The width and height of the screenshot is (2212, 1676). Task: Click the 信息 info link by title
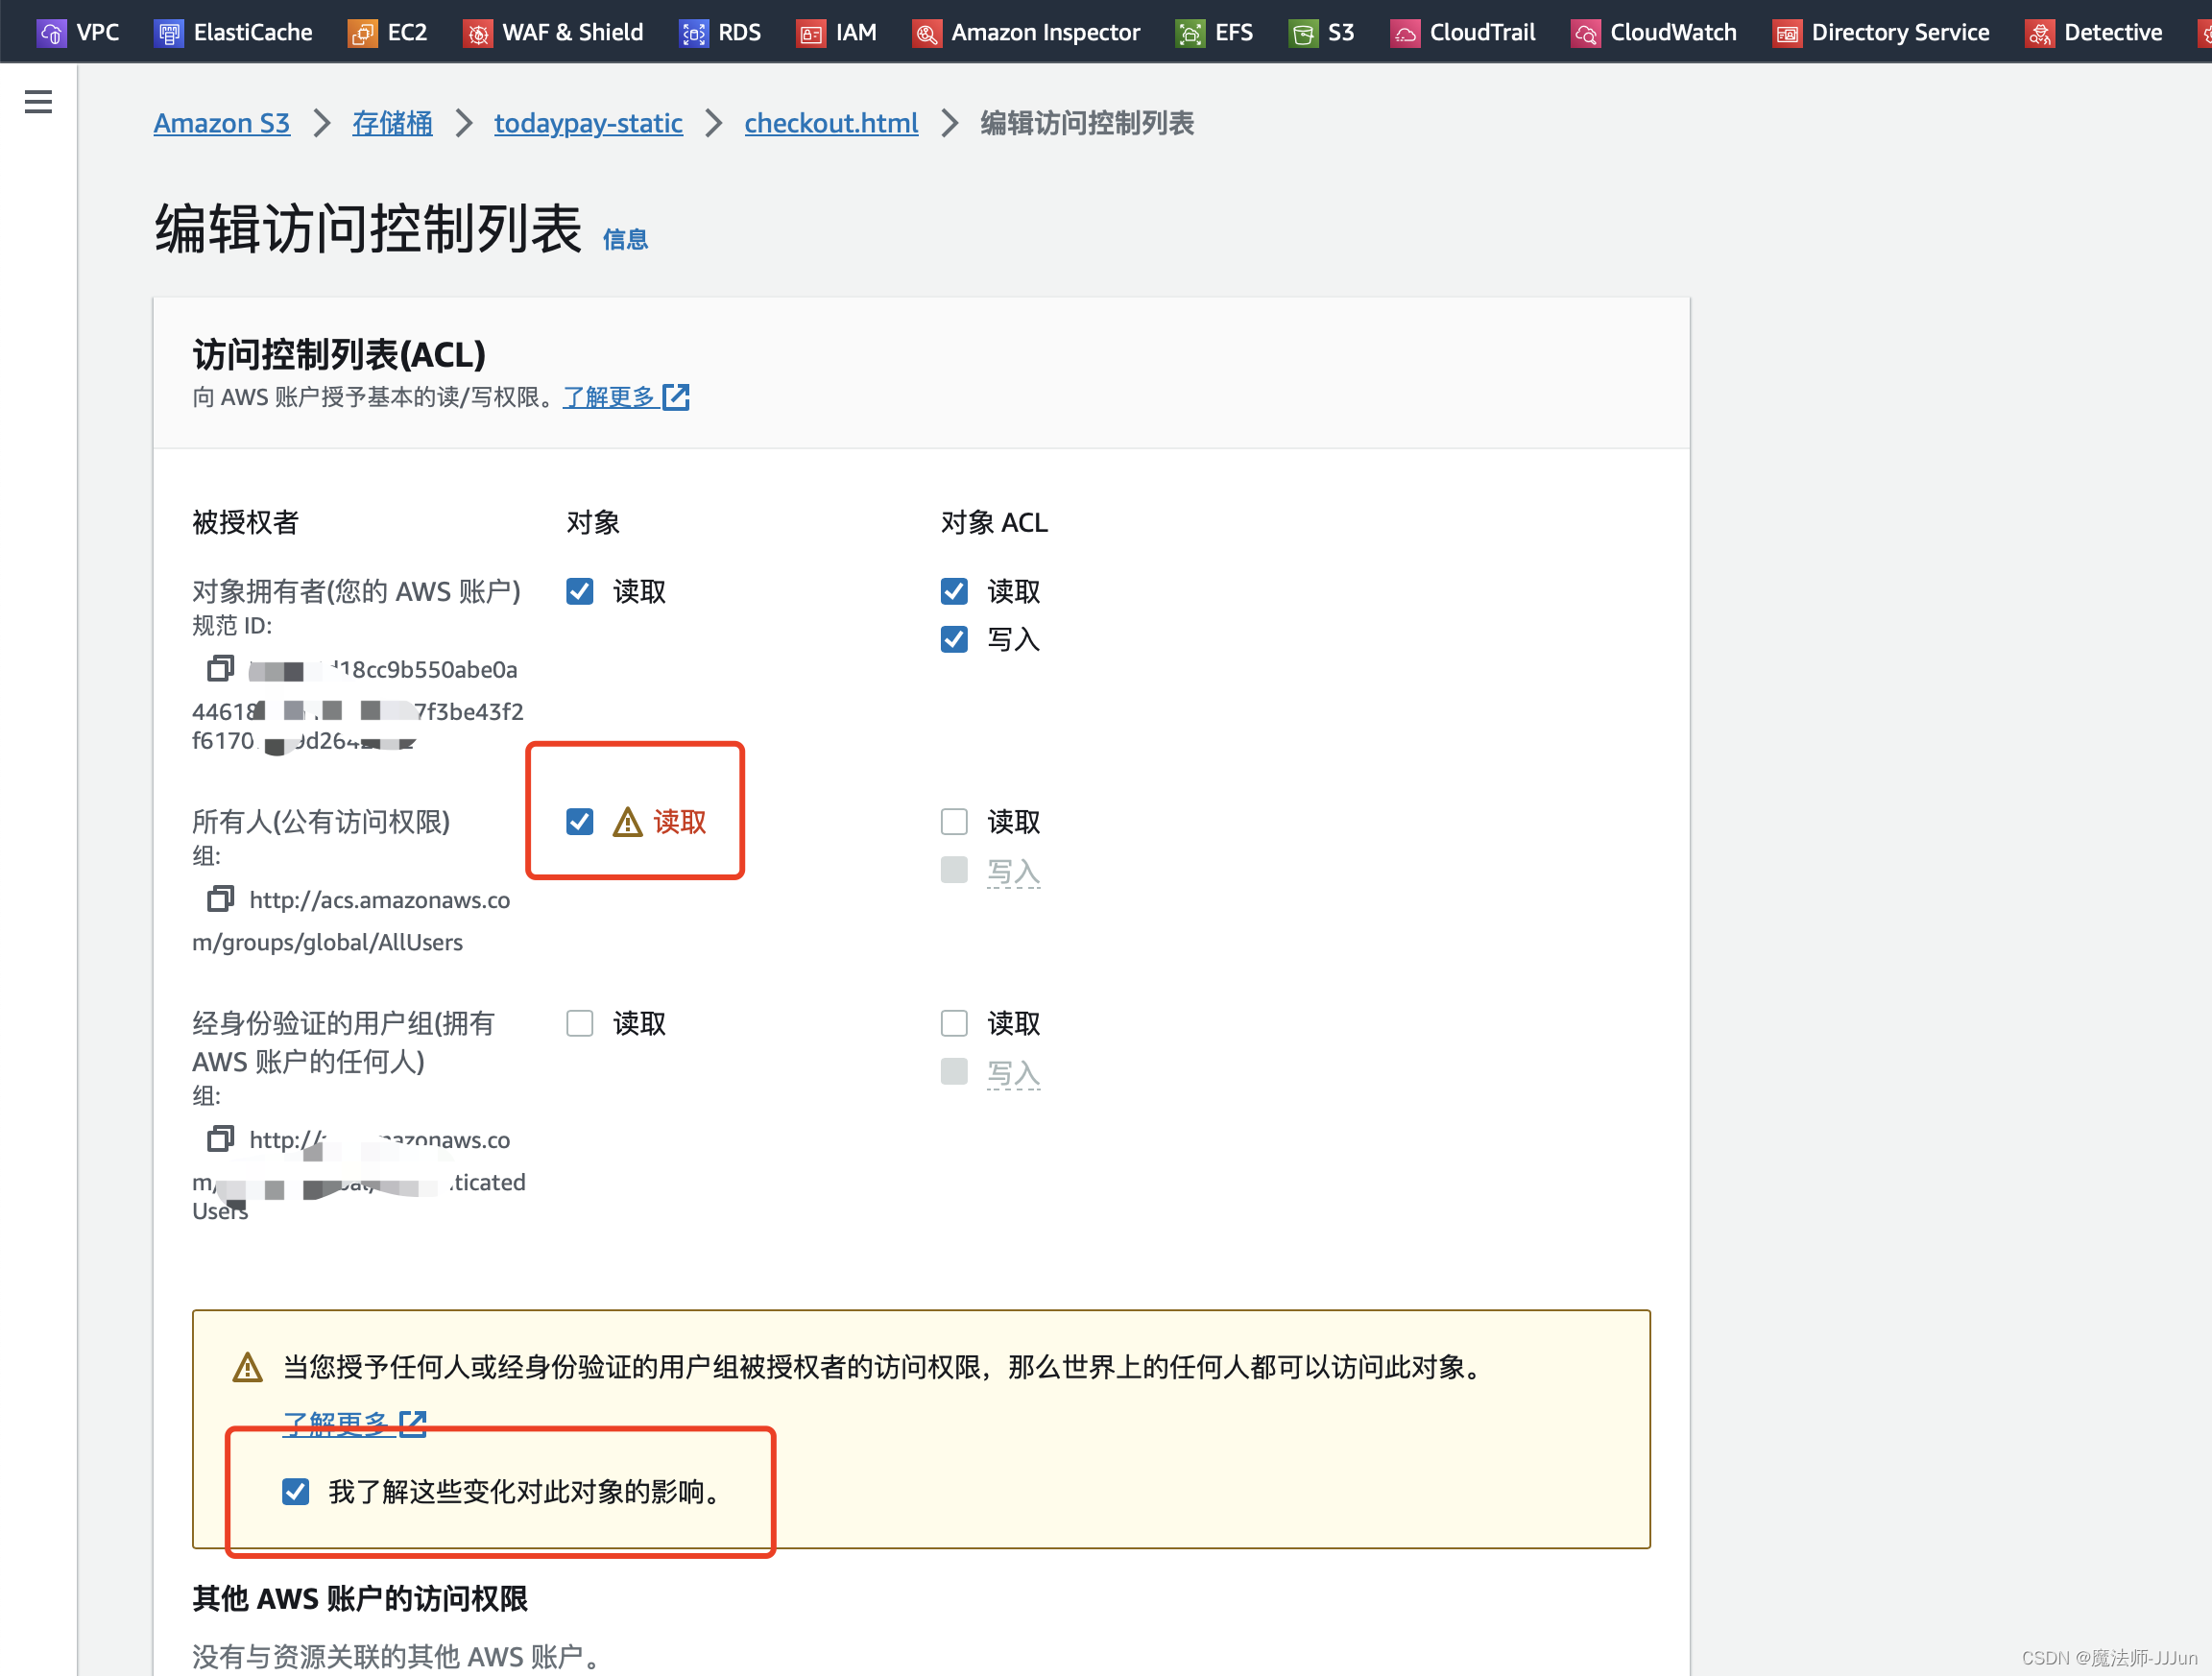(625, 239)
